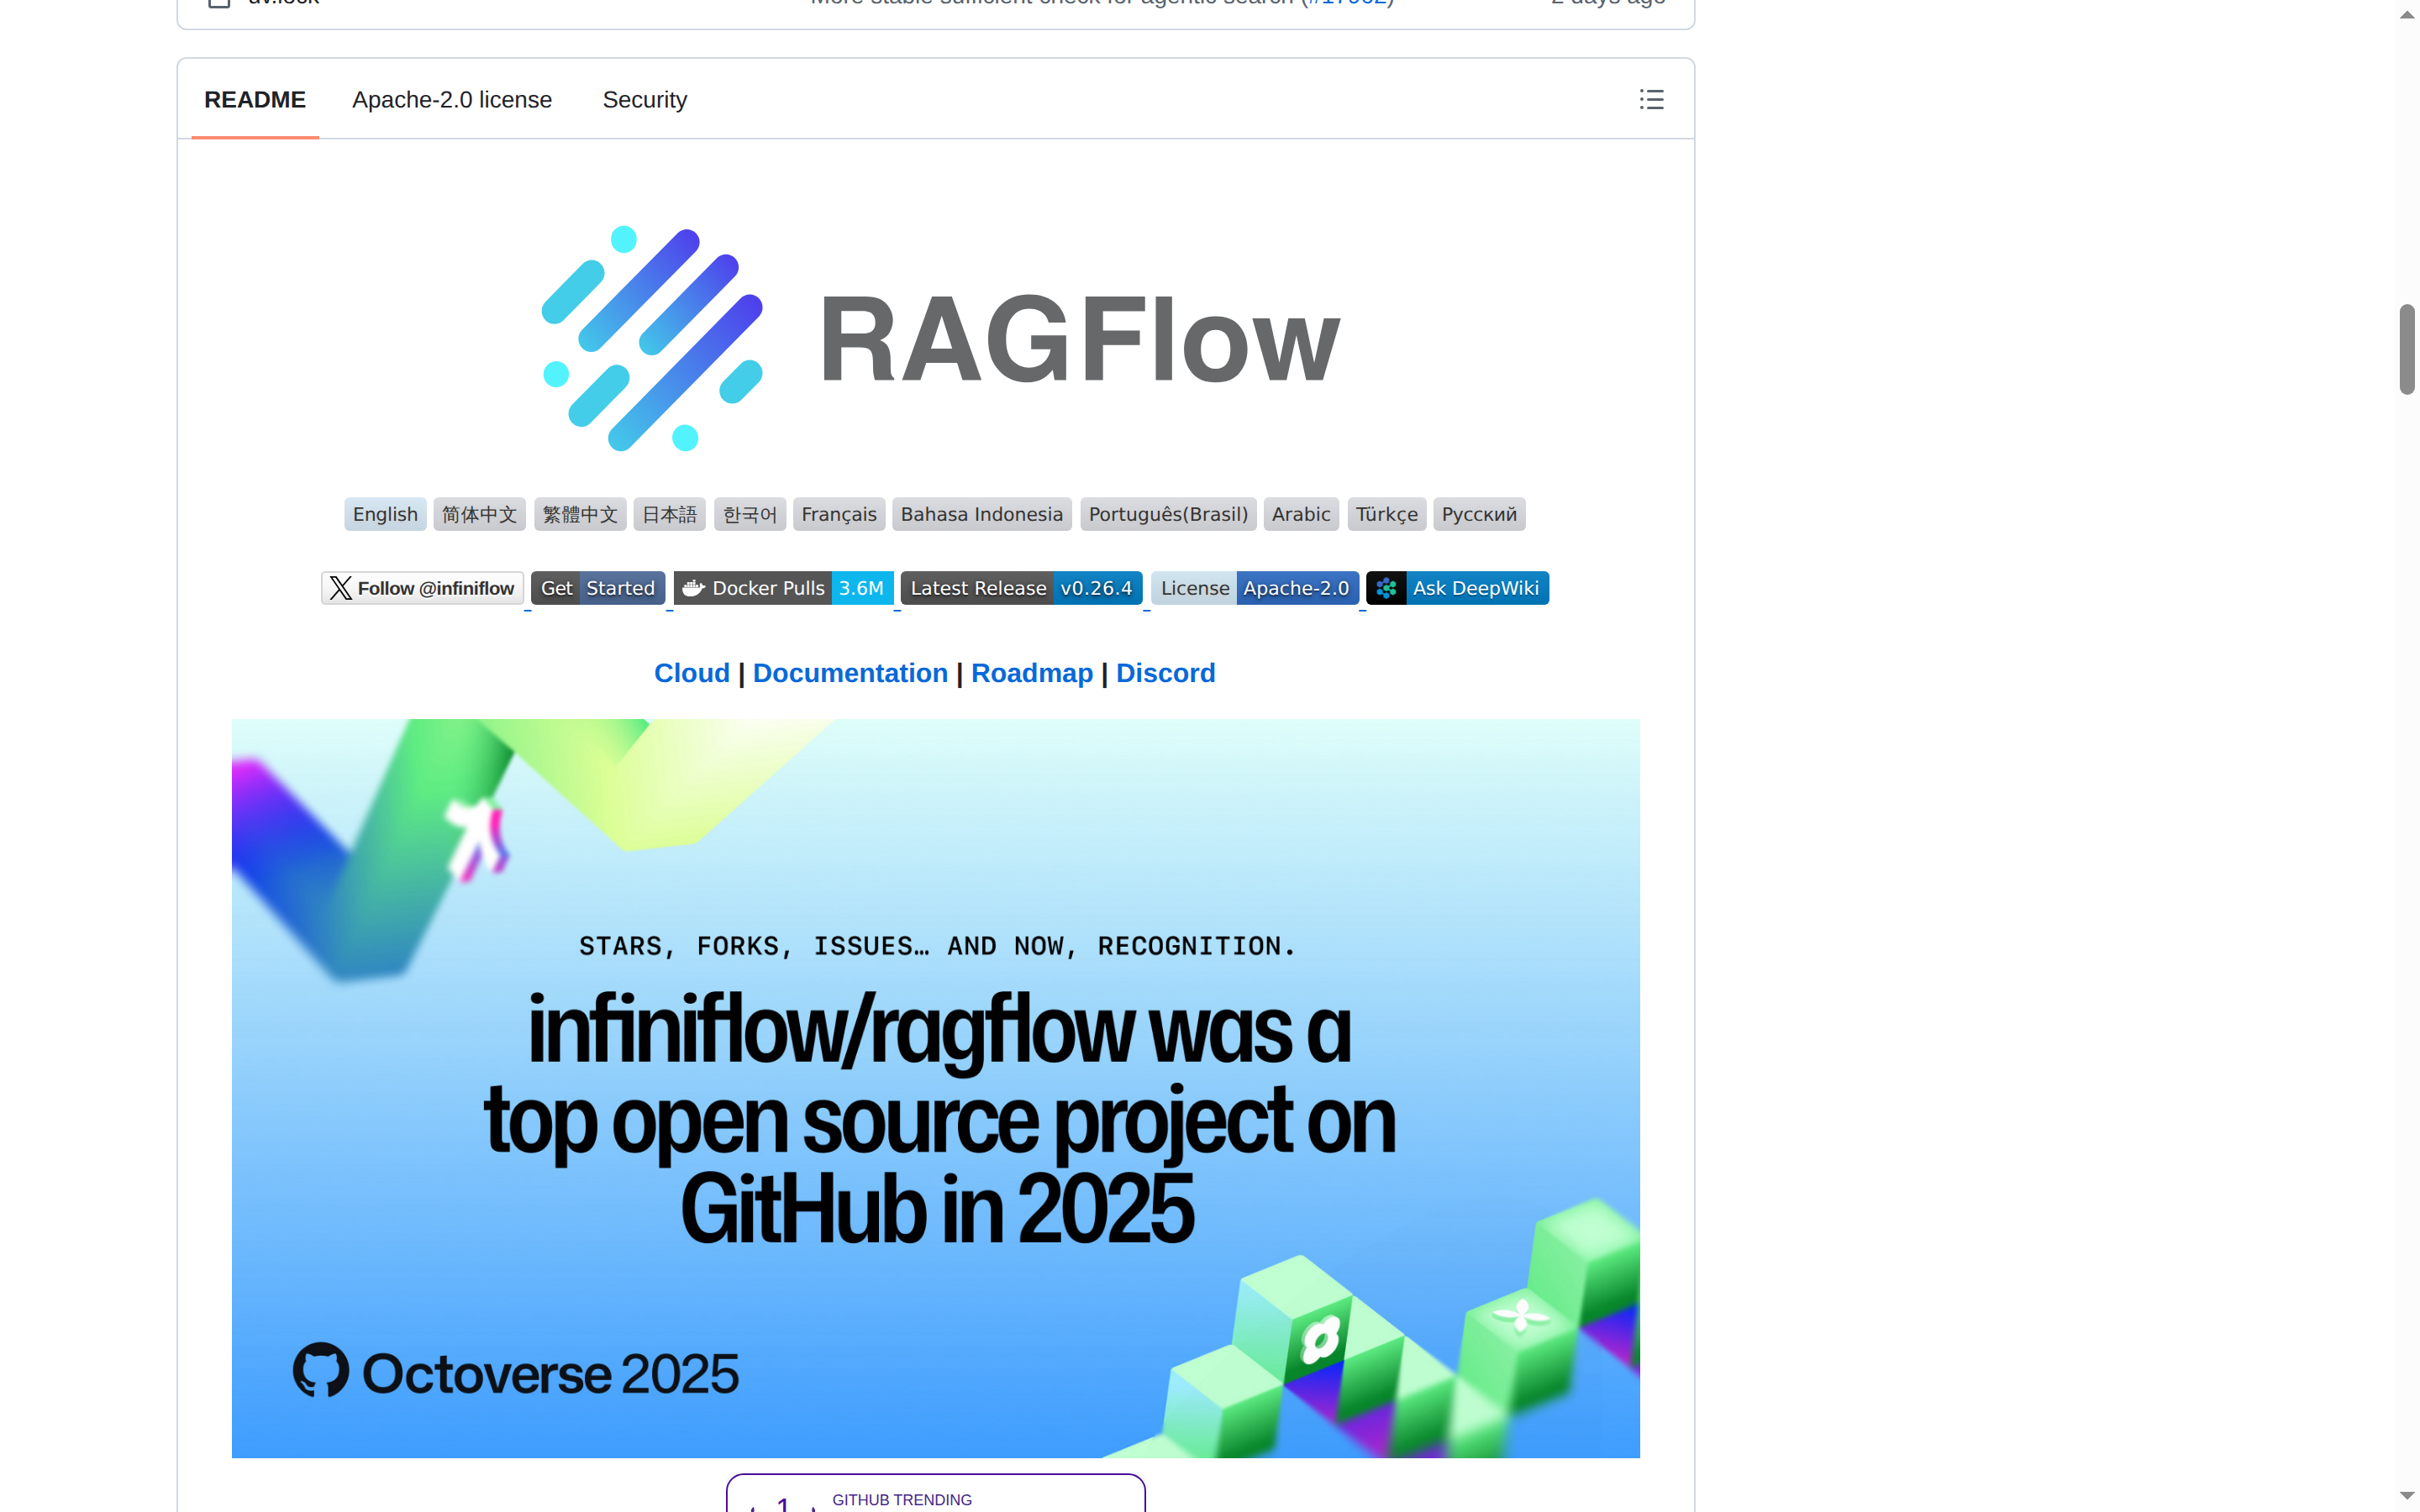2420x1512 pixels.
Task: Select the Bahasa Indonesia language badge
Action: pyautogui.click(x=982, y=514)
